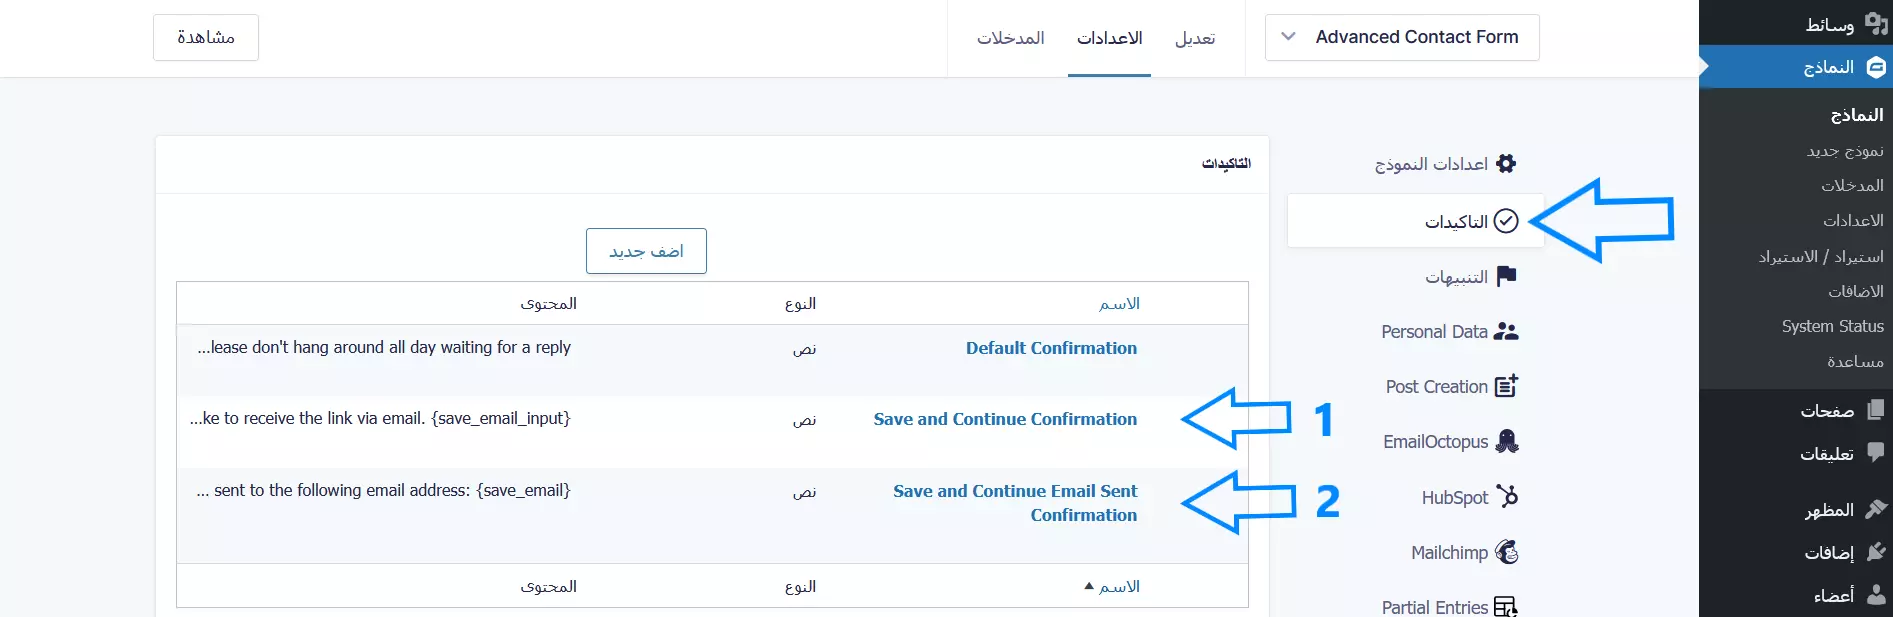The width and height of the screenshot is (1893, 617).
Task: Click the Partial Entries icon
Action: point(1505,606)
